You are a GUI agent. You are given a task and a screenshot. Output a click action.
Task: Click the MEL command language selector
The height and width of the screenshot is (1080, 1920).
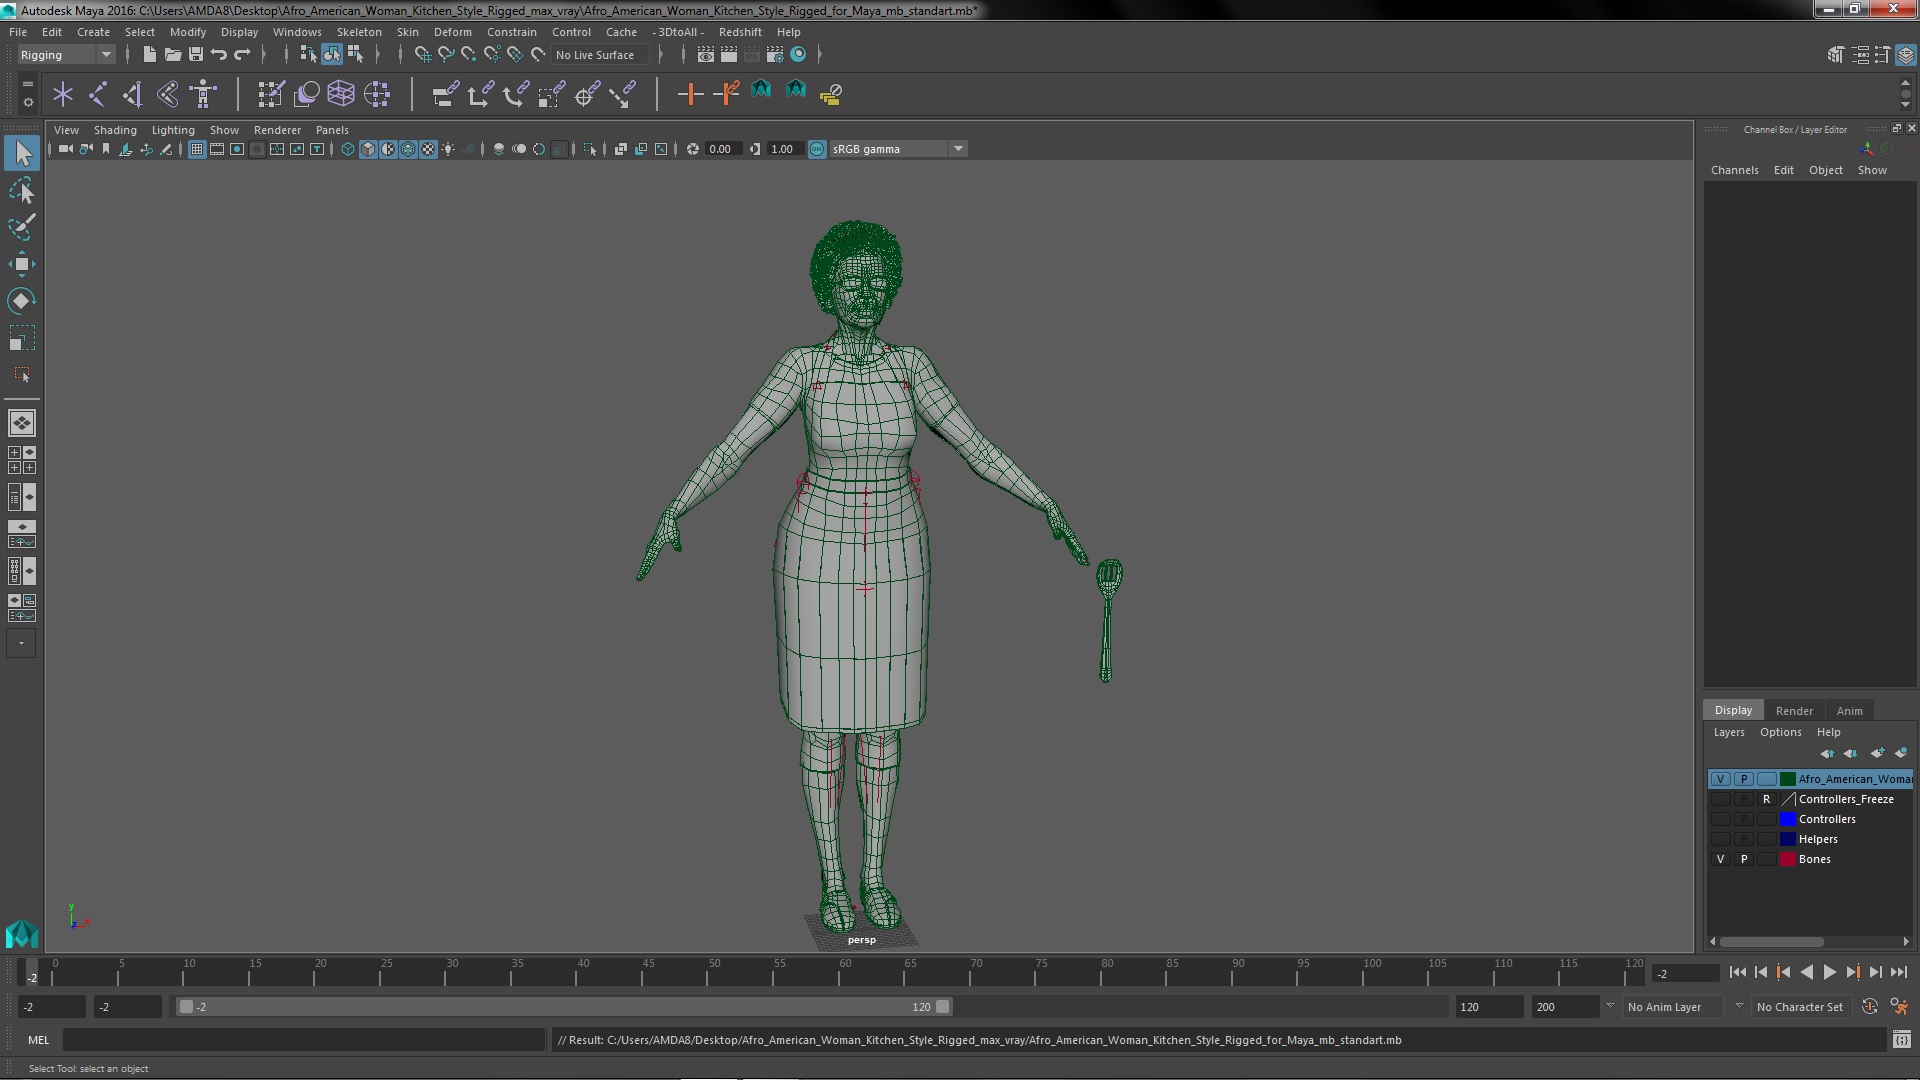38,1040
